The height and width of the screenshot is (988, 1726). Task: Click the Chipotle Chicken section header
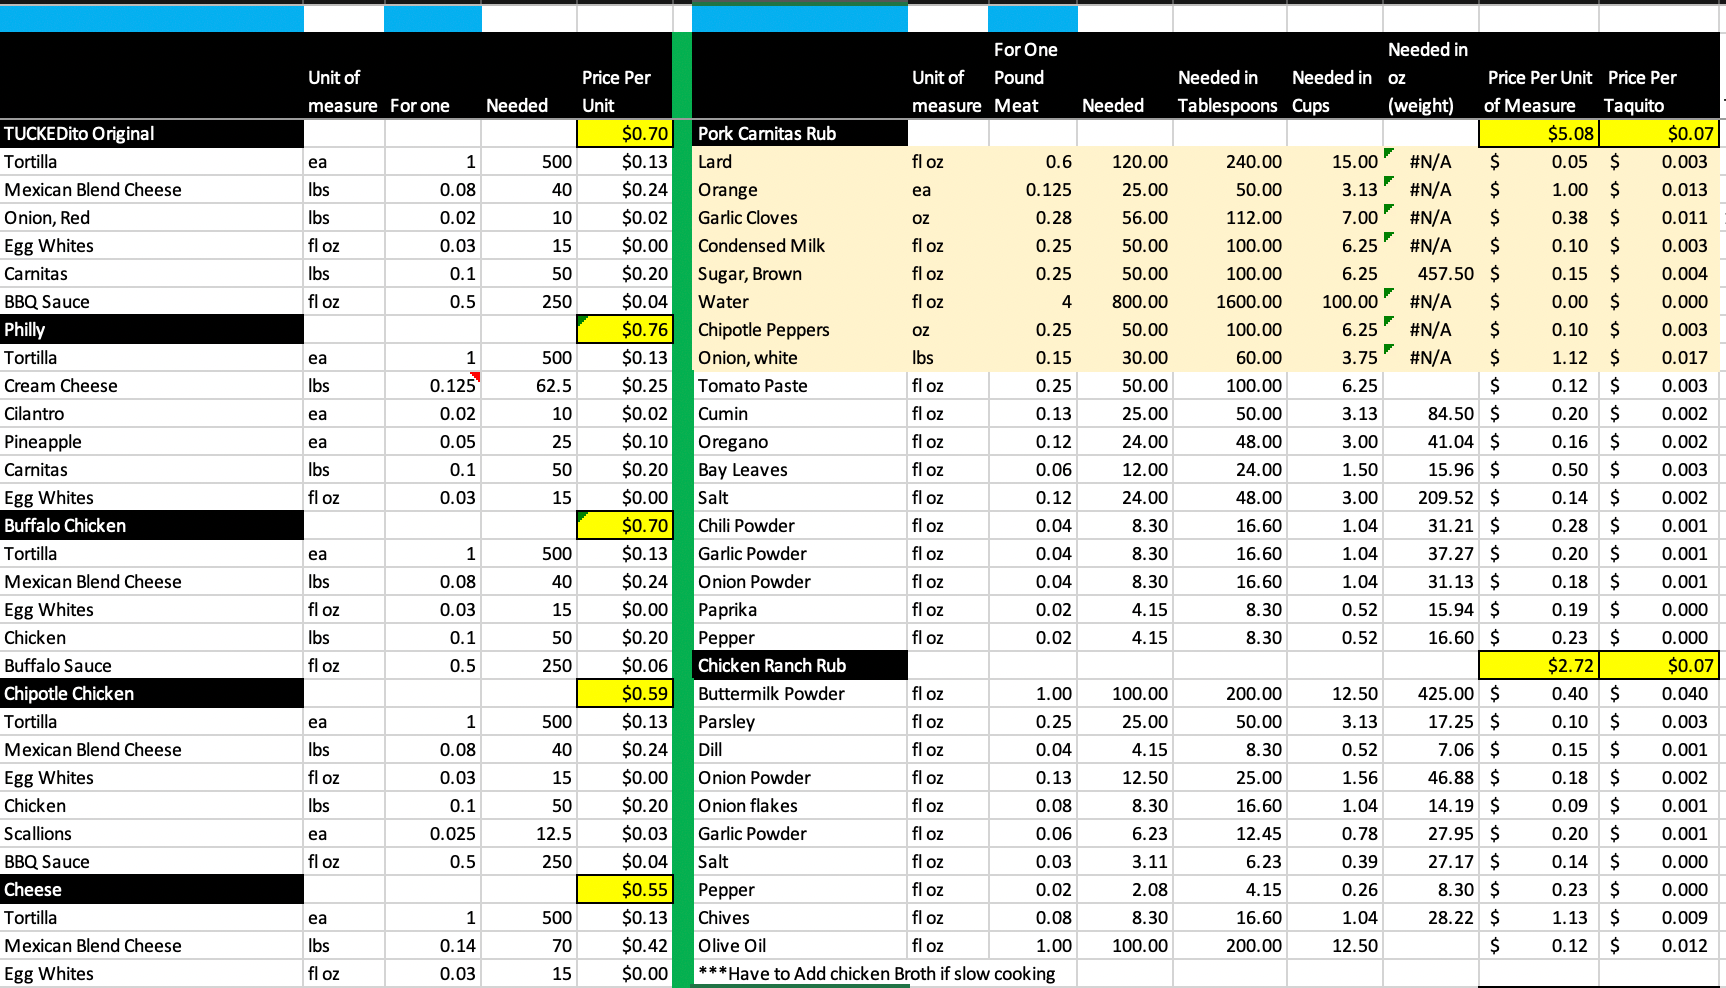pyautogui.click(x=152, y=694)
